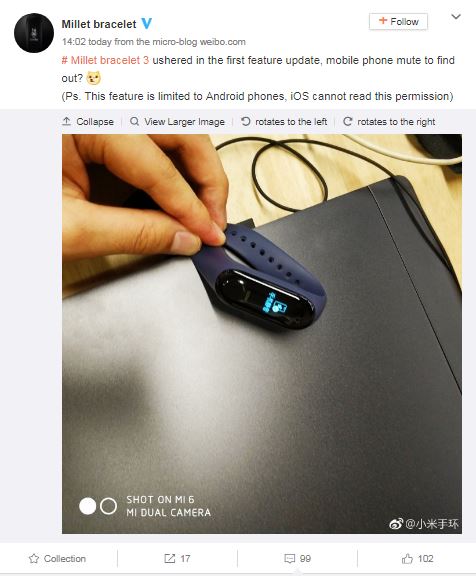Click the magnifier View Larger Image icon
The image size is (476, 576).
pos(134,121)
